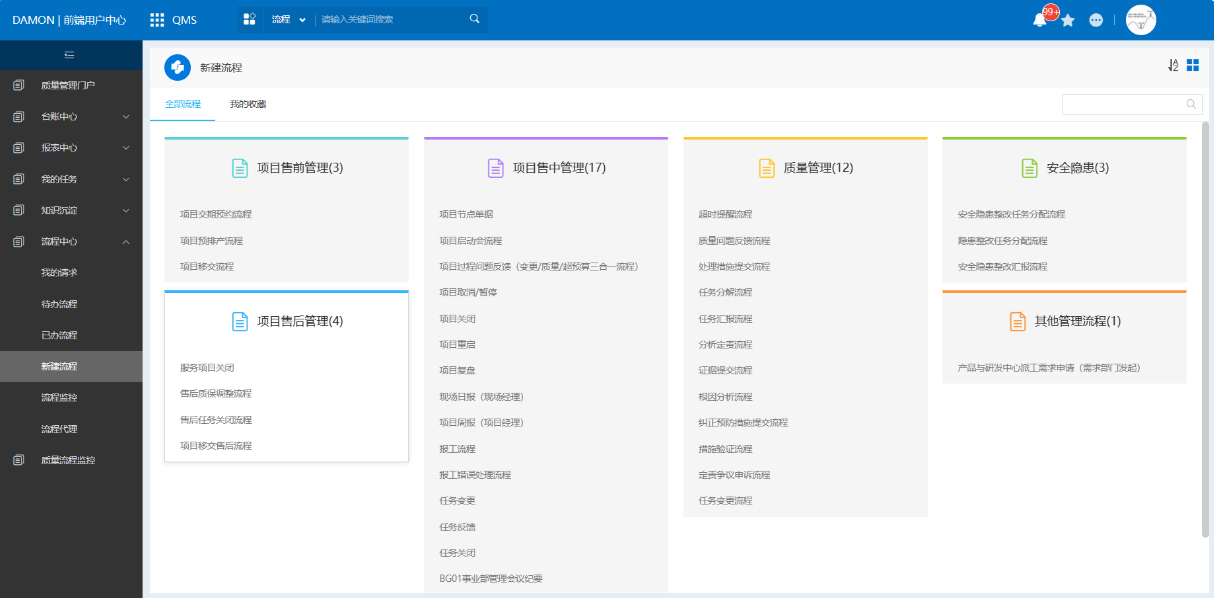
Task: Collapse the sidebar with hamburger icon
Action: coord(70,54)
